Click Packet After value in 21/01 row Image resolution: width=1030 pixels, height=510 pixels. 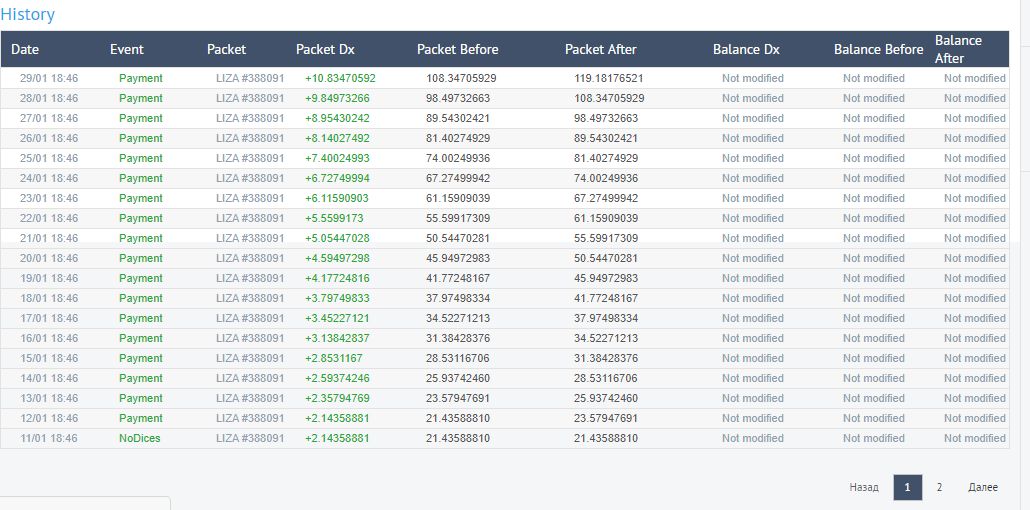coord(606,238)
